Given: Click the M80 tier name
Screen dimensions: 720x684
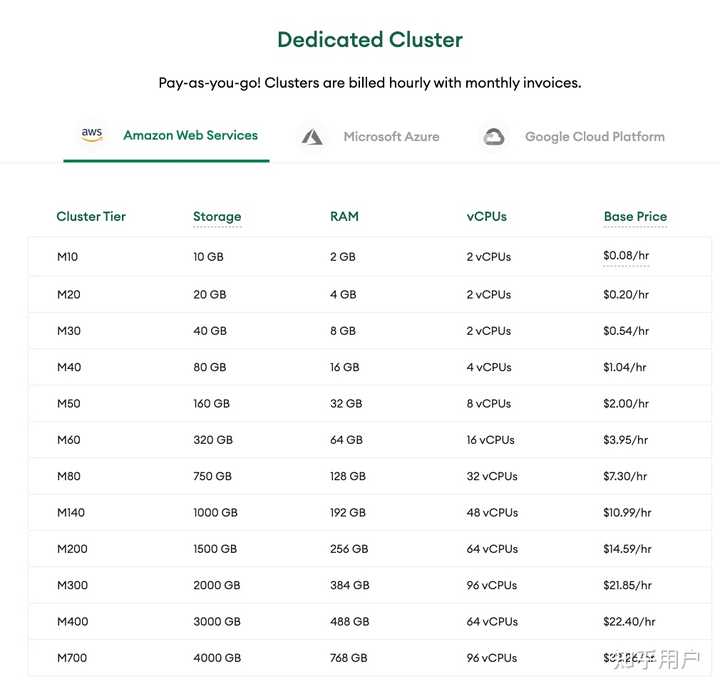Looking at the screenshot, I should click(x=69, y=477).
